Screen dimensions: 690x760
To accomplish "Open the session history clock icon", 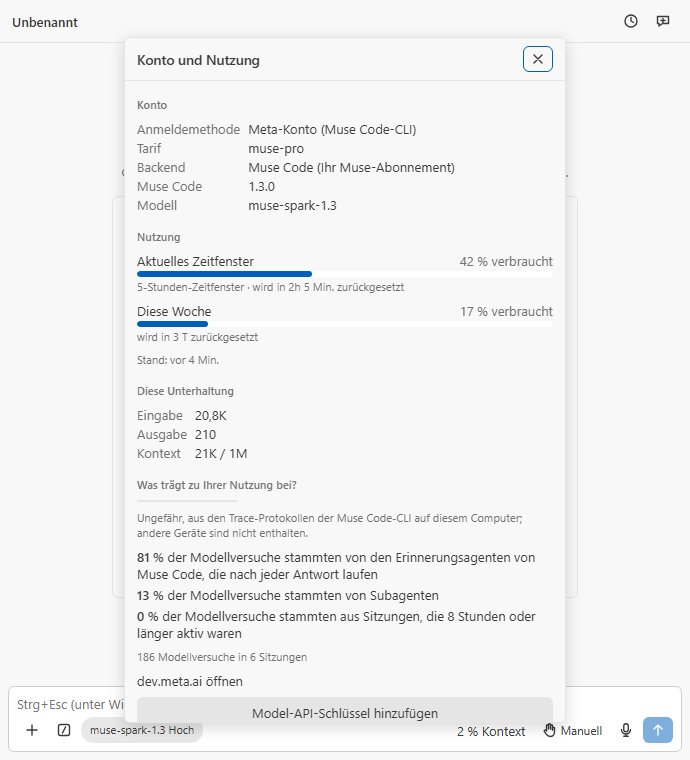I will pyautogui.click(x=630, y=21).
